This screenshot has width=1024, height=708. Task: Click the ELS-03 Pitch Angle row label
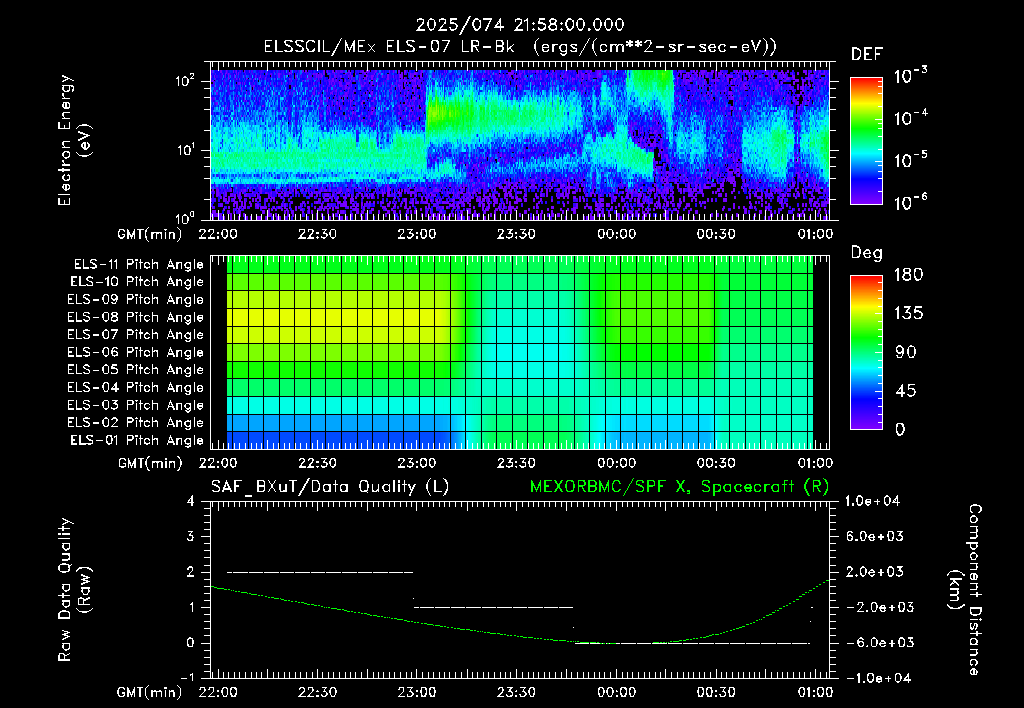[136, 405]
